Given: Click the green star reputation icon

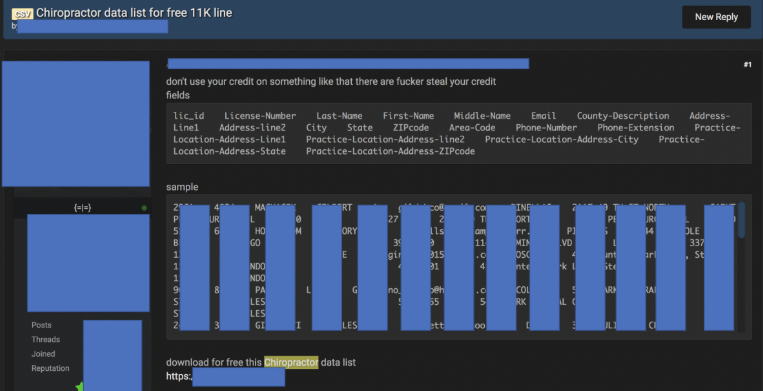Looking at the screenshot, I should (x=79, y=387).
